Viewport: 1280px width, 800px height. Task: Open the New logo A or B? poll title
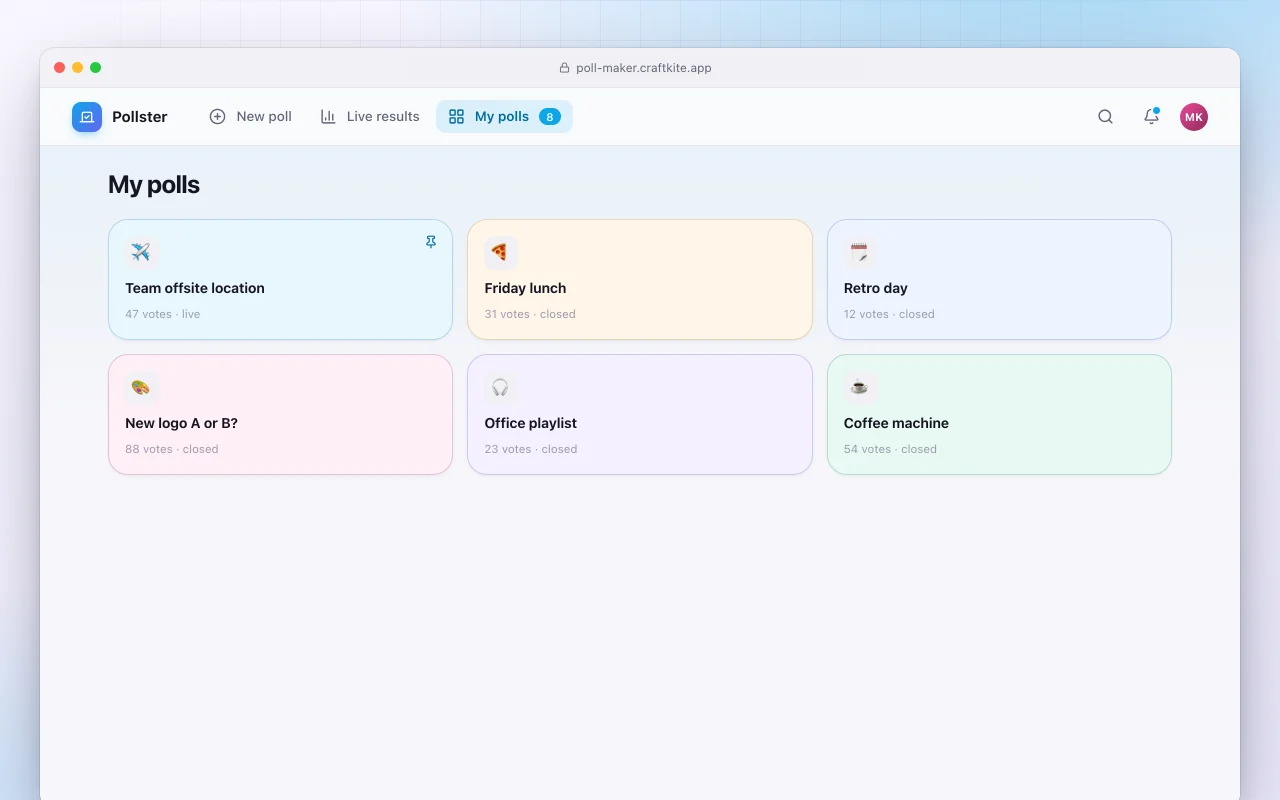click(x=181, y=423)
